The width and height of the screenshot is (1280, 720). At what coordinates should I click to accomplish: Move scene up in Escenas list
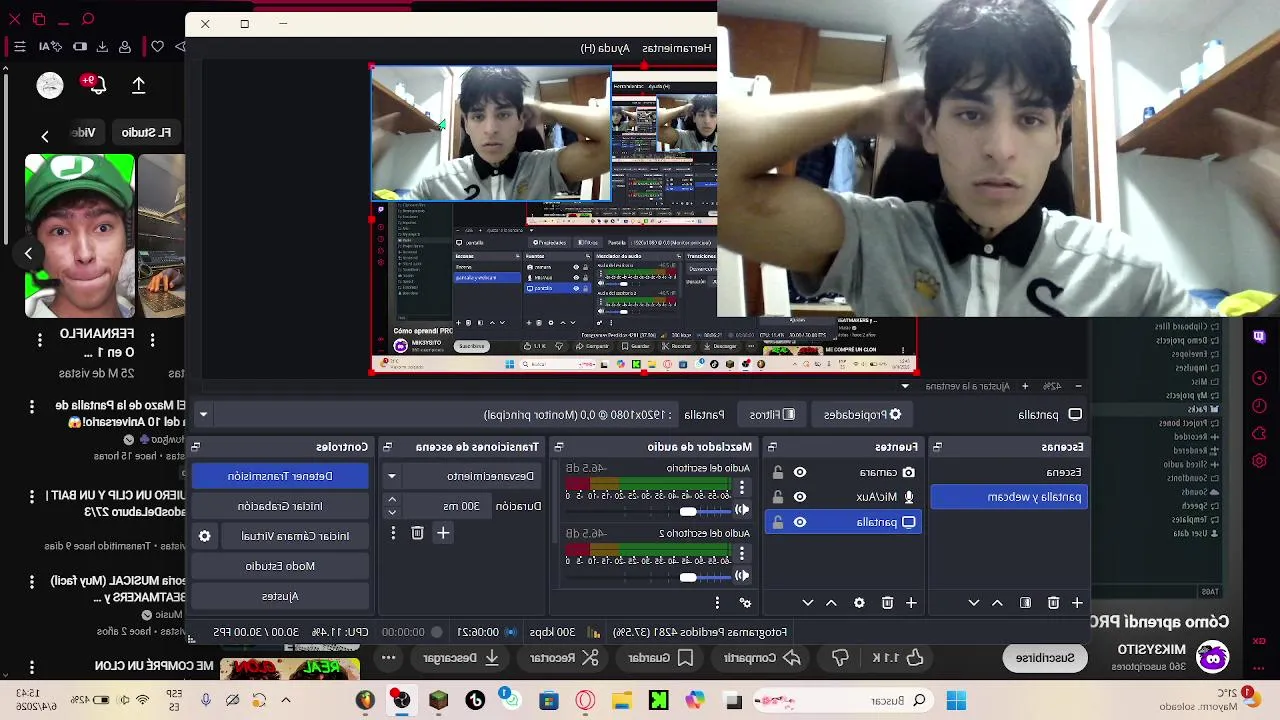997,603
